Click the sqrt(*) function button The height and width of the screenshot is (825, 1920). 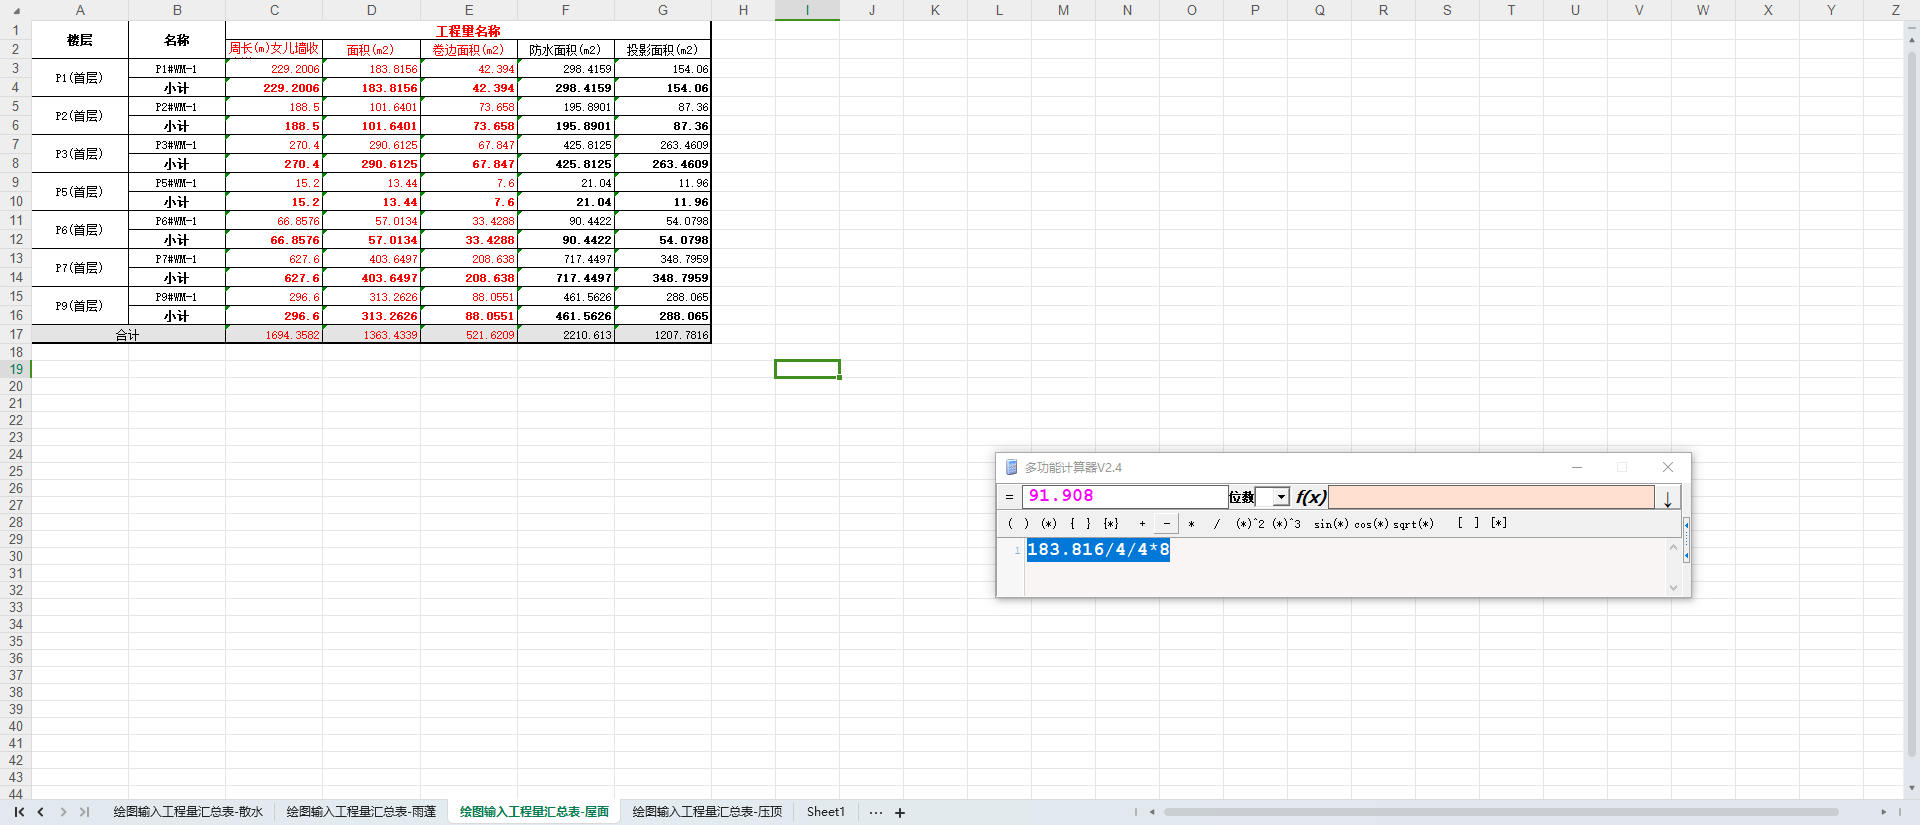click(1414, 524)
